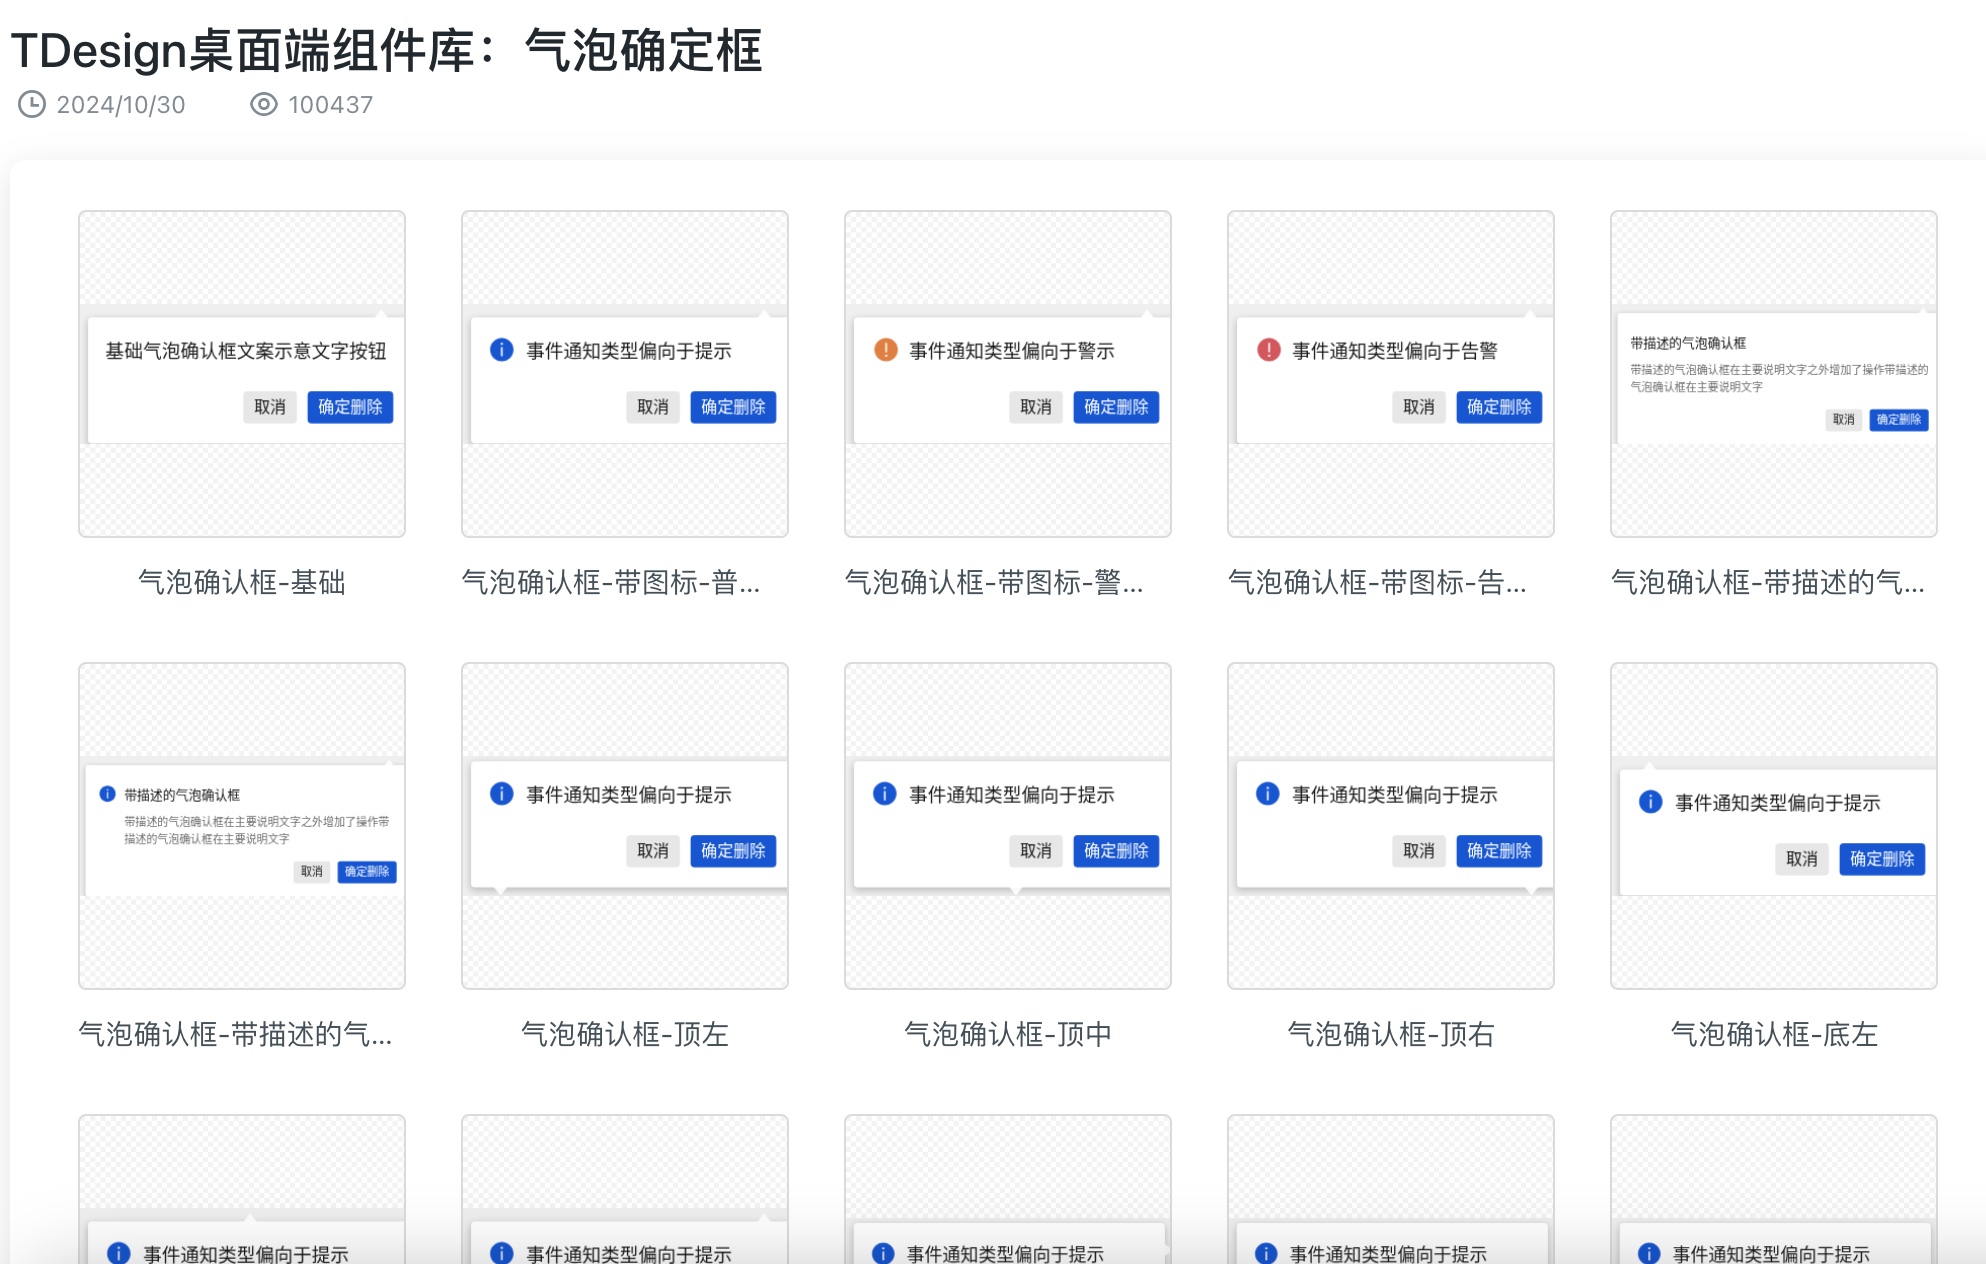Click info icon in 气泡确认框-顶左 card

tap(501, 794)
